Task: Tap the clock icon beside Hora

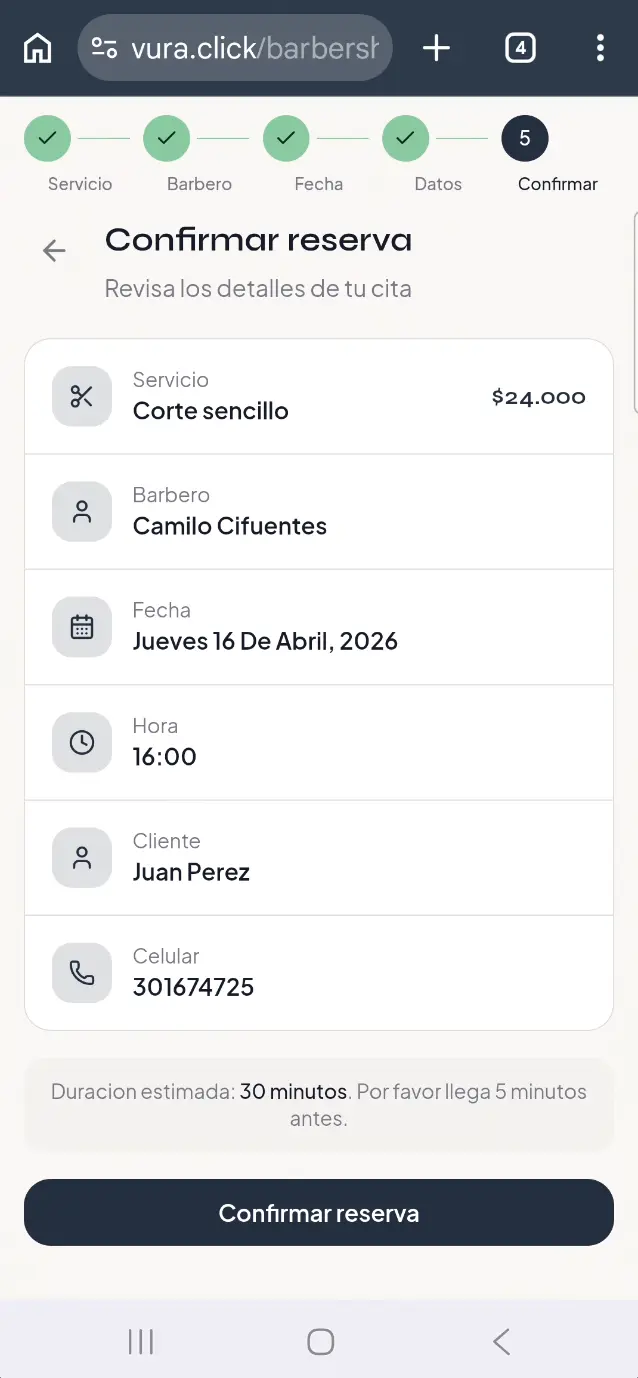Action: click(81, 742)
